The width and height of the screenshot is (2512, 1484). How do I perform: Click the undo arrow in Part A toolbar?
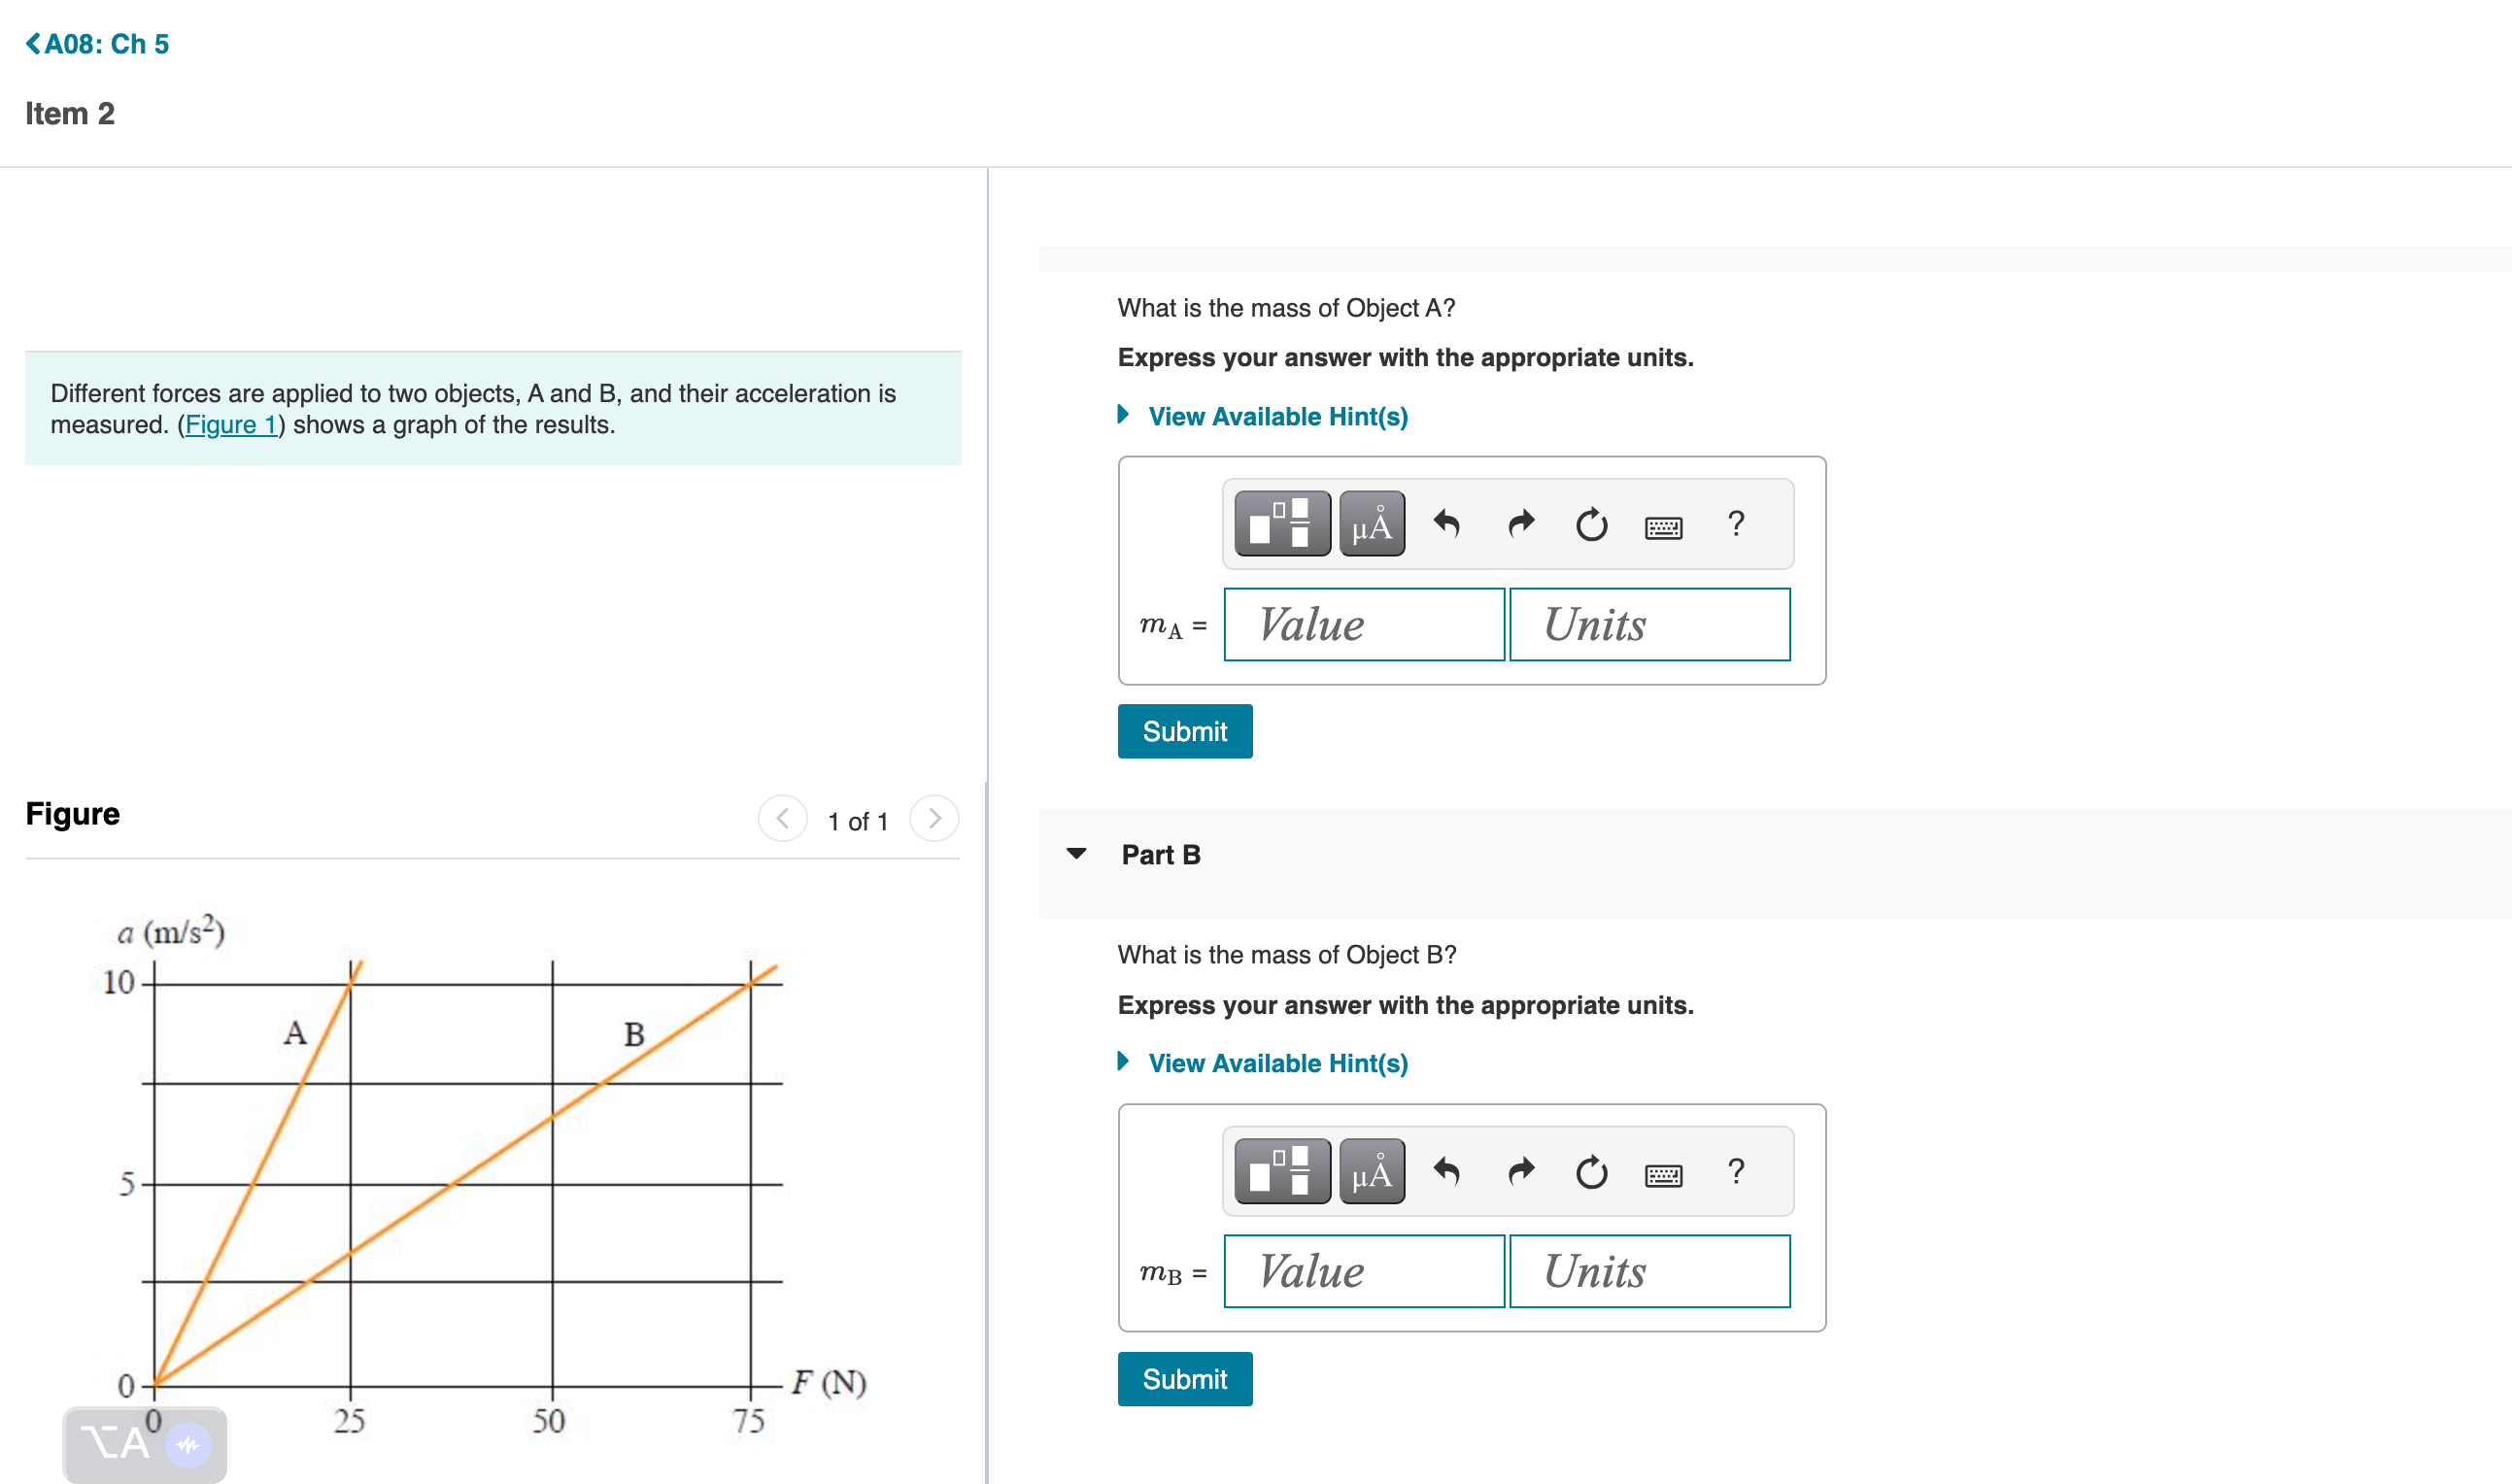pyautogui.click(x=1449, y=525)
